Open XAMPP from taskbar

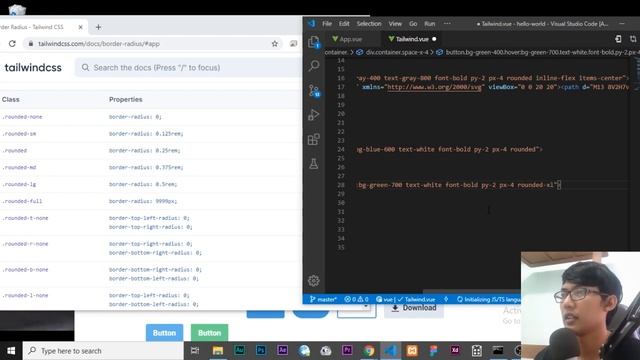tap(412, 351)
